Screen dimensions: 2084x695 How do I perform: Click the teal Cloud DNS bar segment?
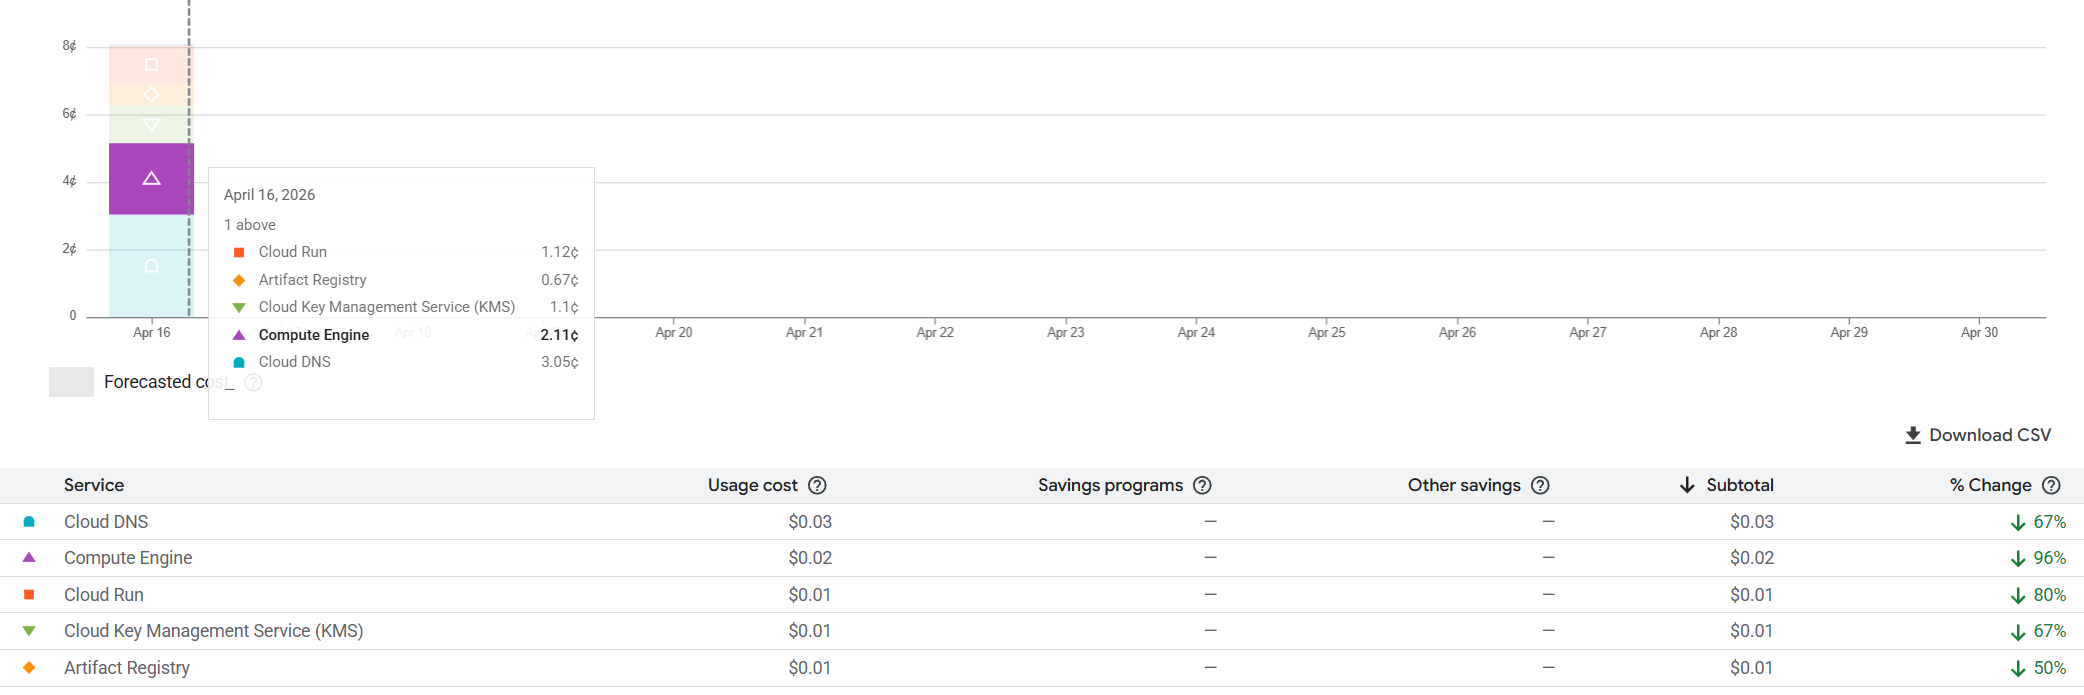click(x=150, y=266)
